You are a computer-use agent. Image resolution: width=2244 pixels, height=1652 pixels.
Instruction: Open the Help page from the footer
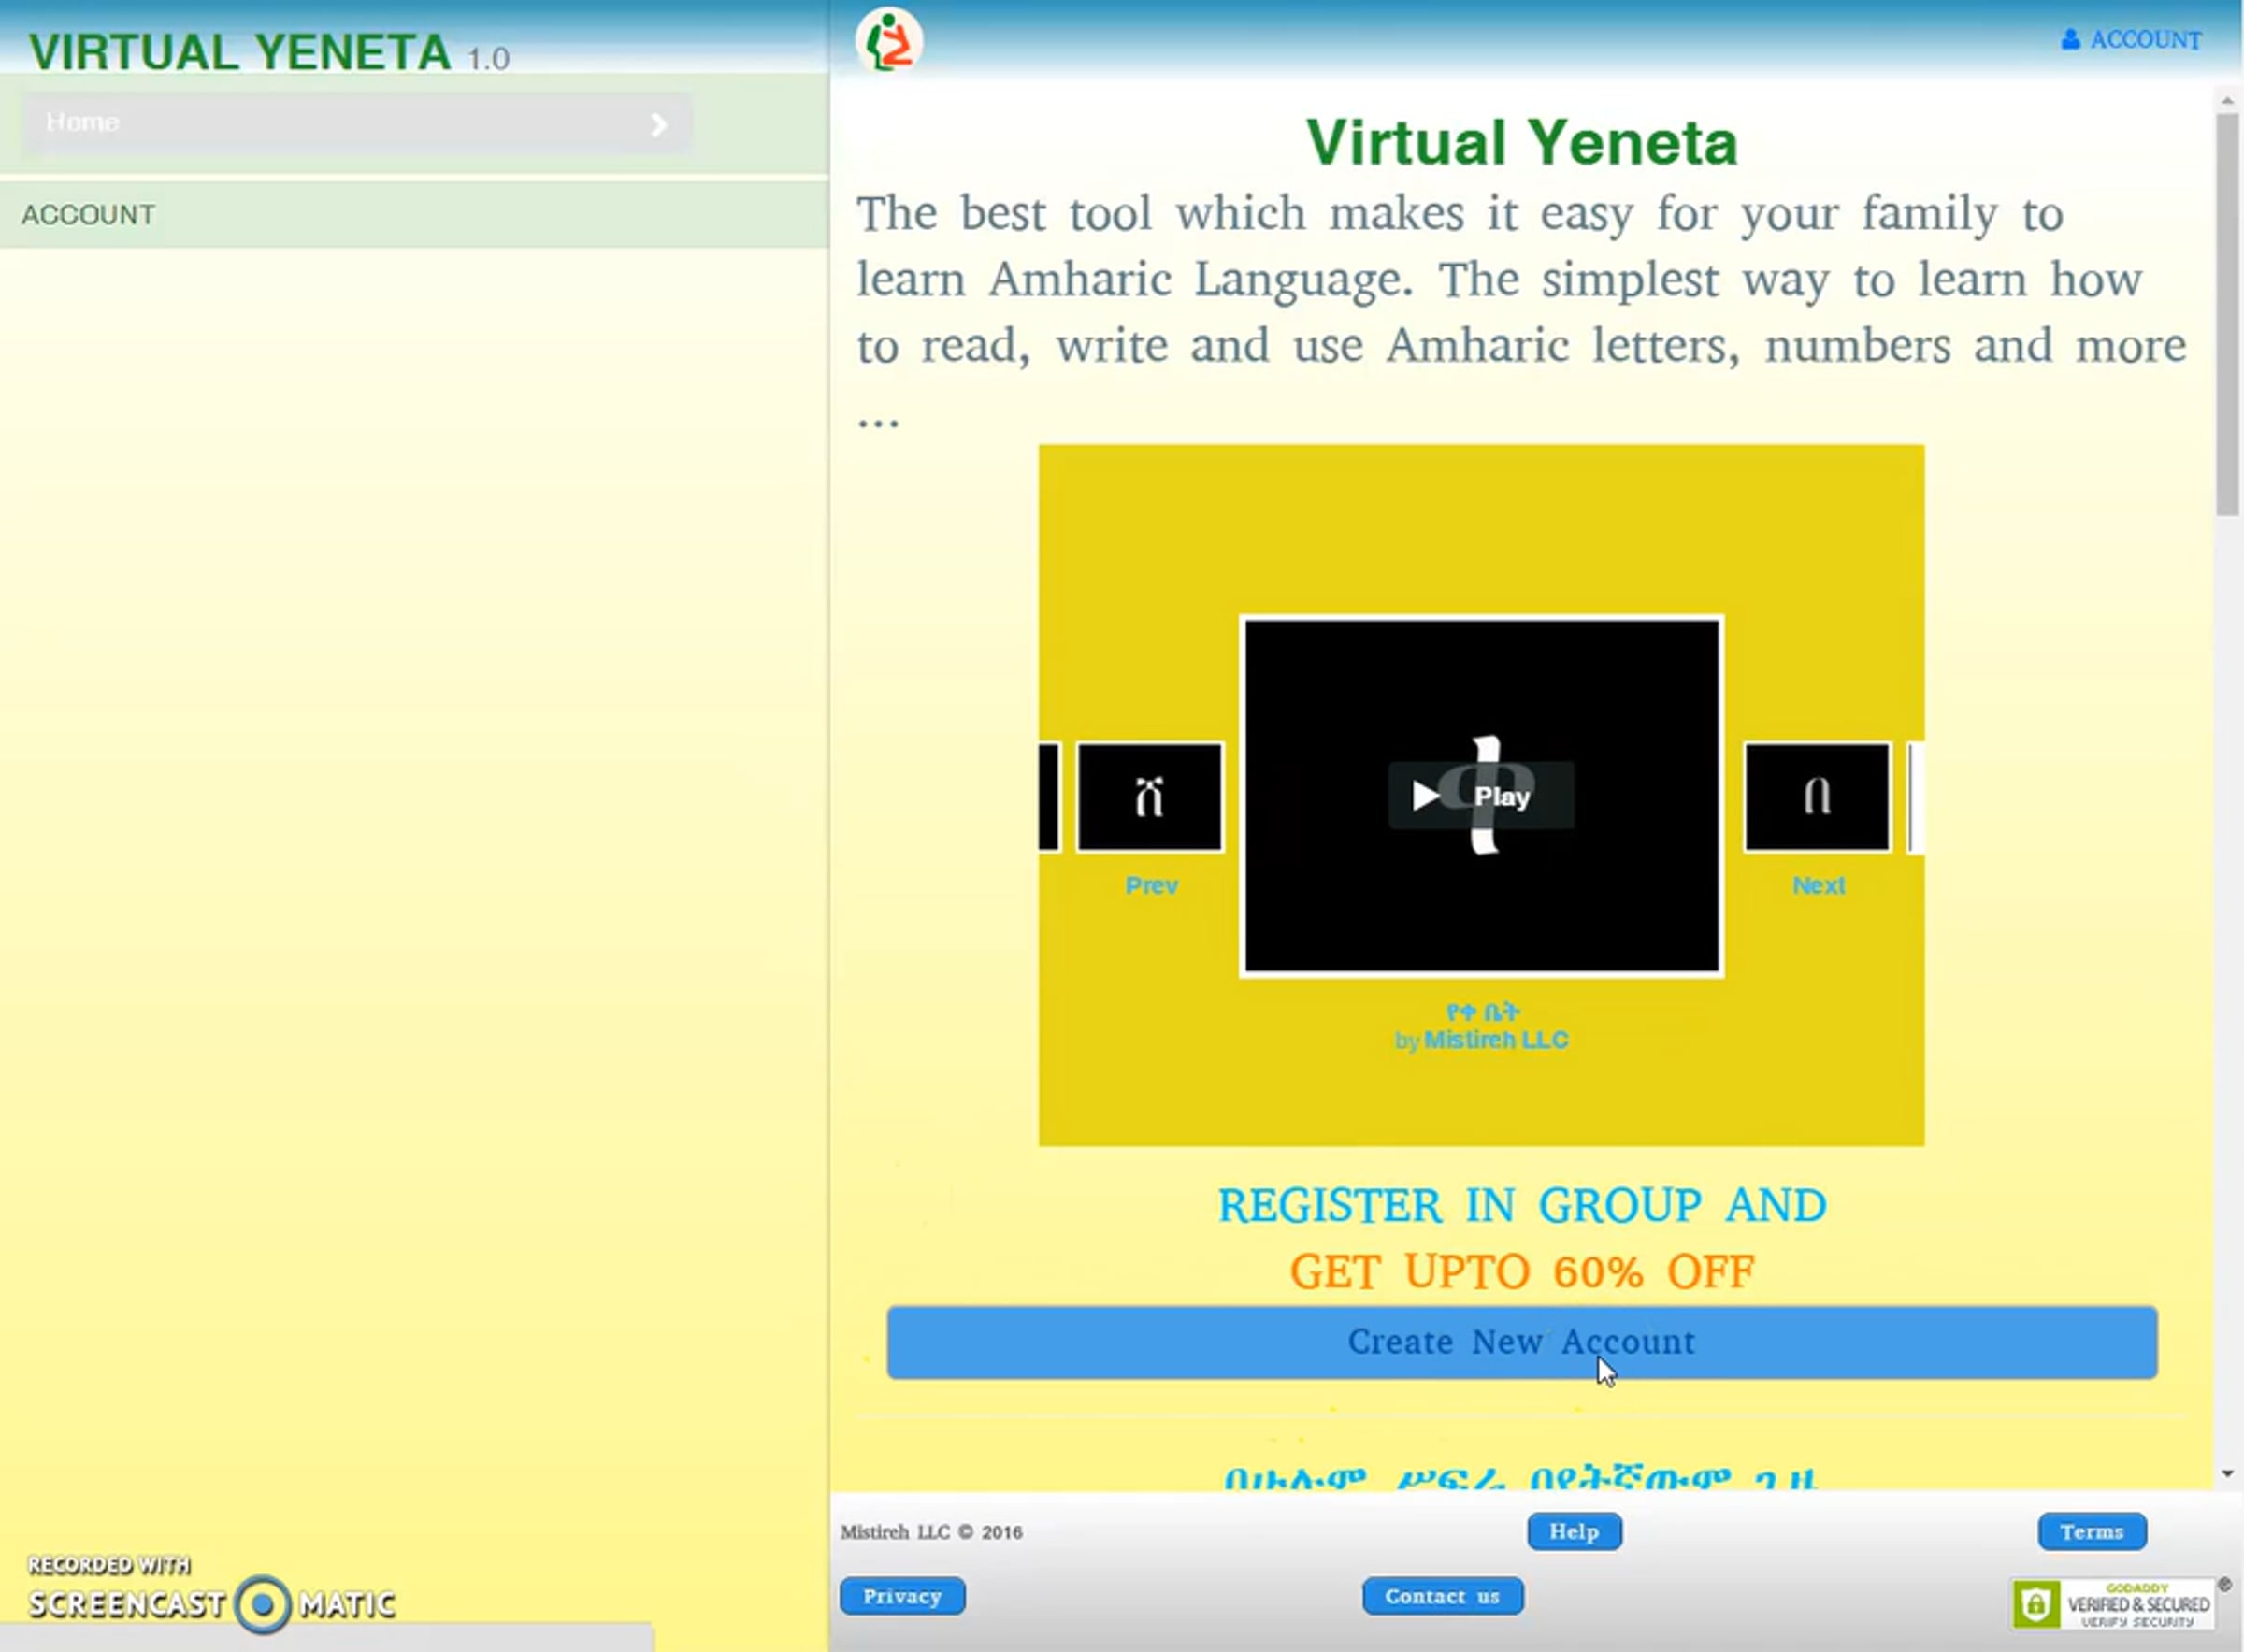point(1574,1532)
